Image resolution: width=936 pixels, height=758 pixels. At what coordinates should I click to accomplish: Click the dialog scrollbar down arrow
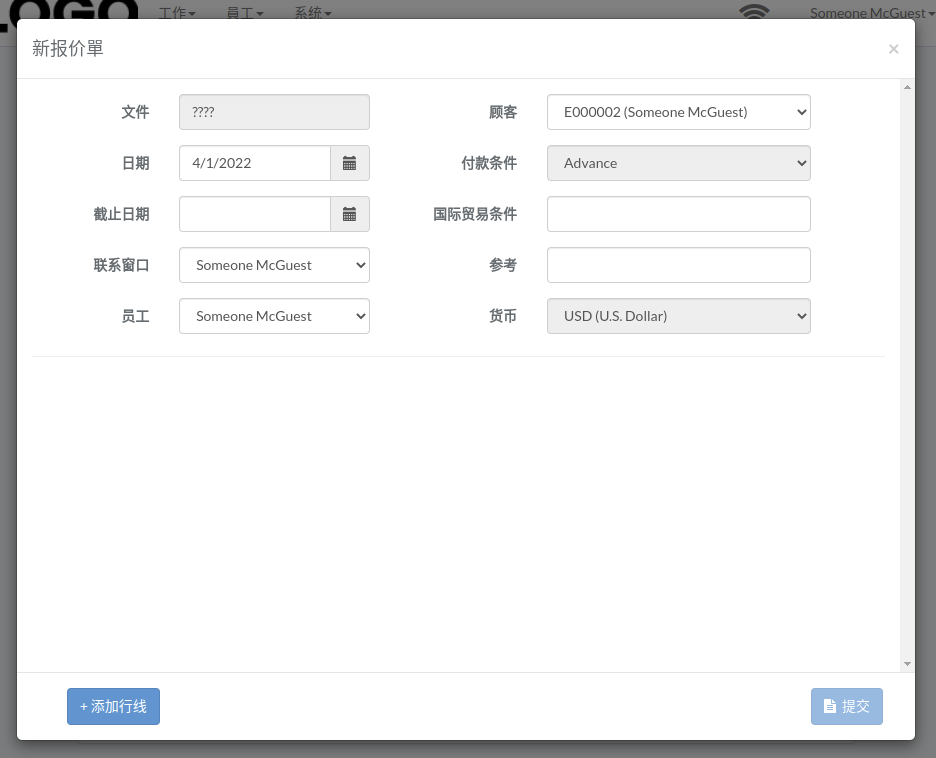(907, 664)
